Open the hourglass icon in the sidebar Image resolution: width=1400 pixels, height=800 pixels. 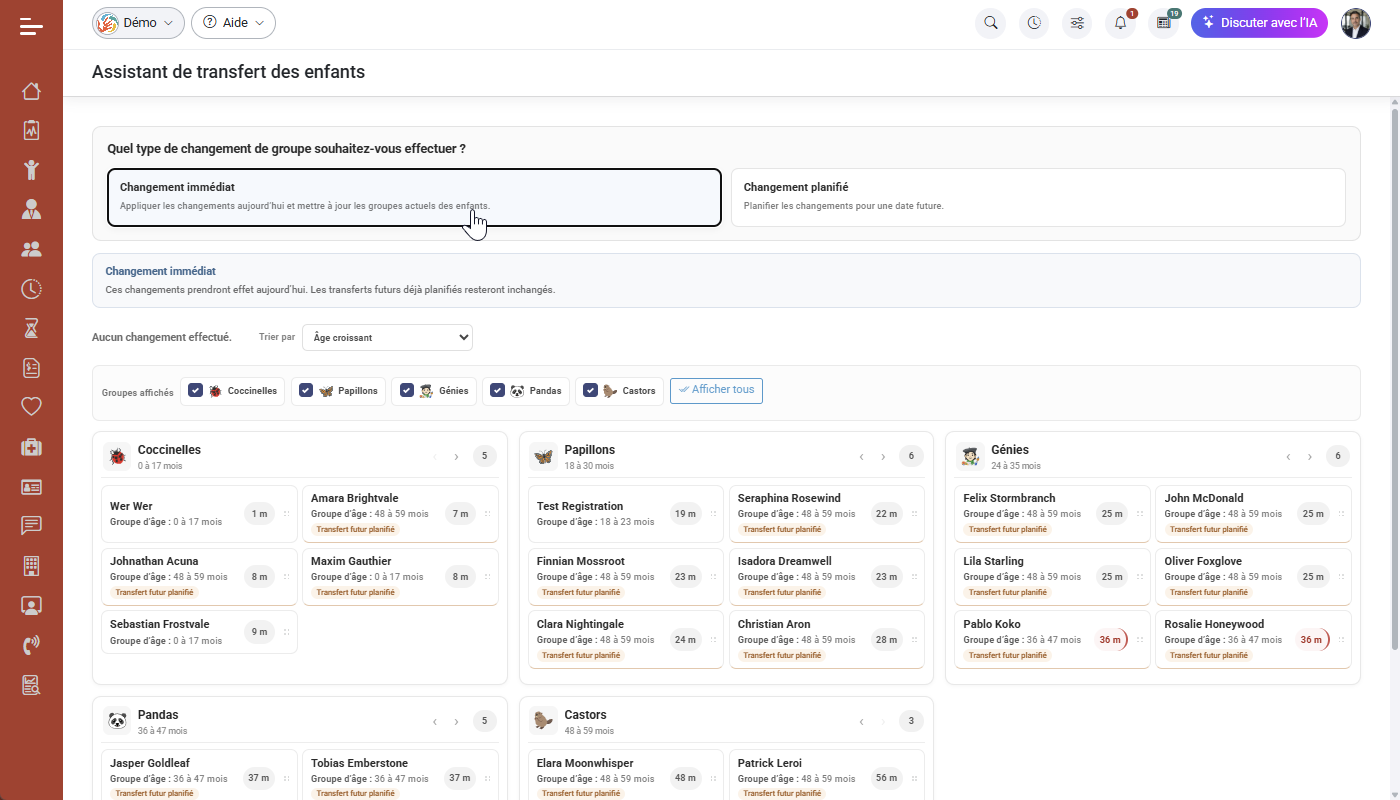(x=31, y=328)
